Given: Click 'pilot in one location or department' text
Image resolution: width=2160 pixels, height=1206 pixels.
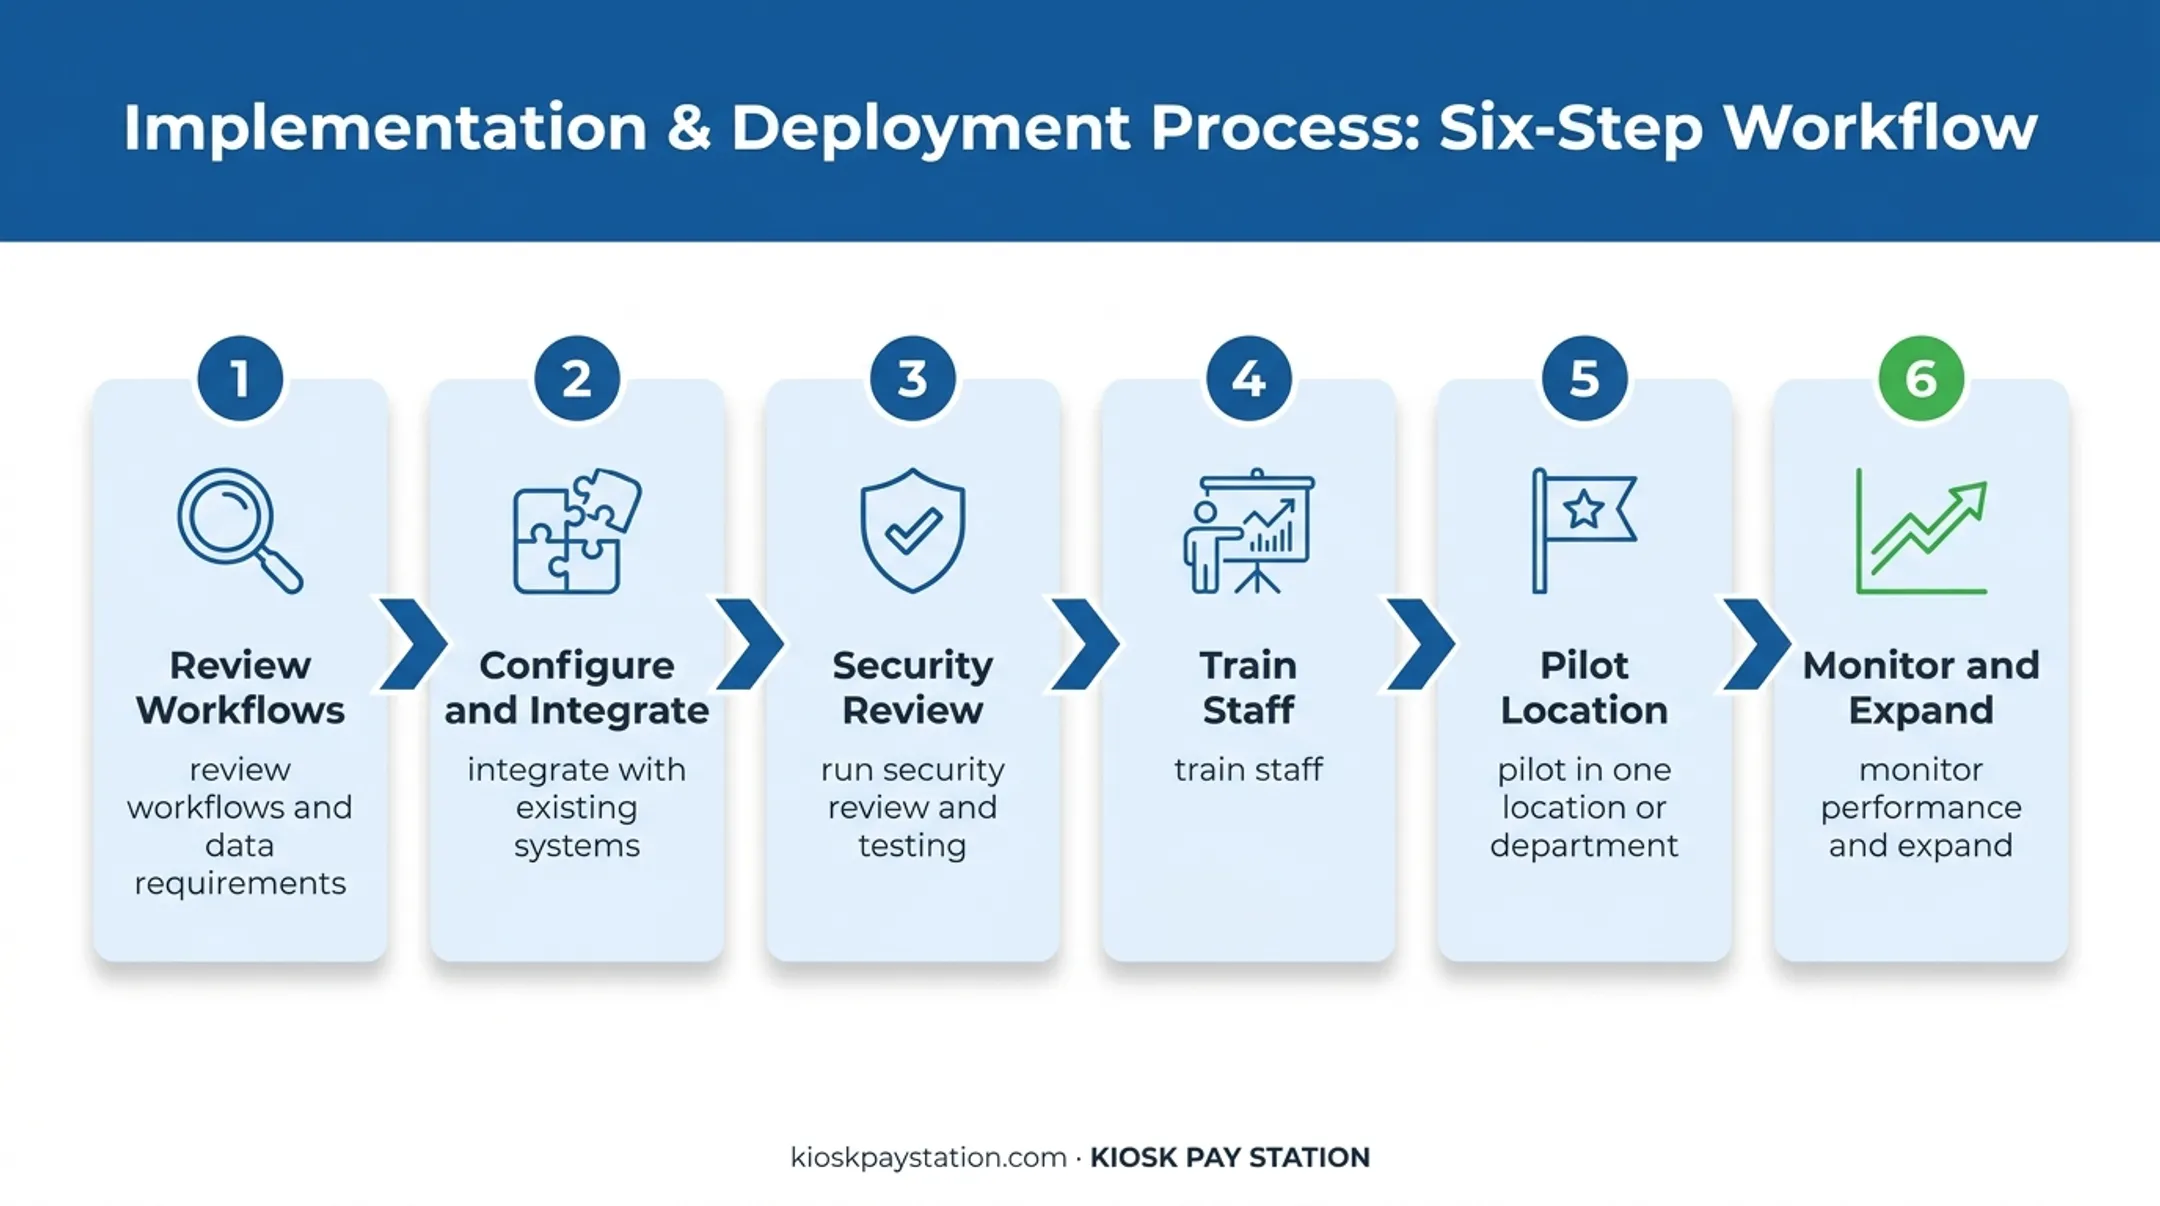Looking at the screenshot, I should tap(1584, 807).
